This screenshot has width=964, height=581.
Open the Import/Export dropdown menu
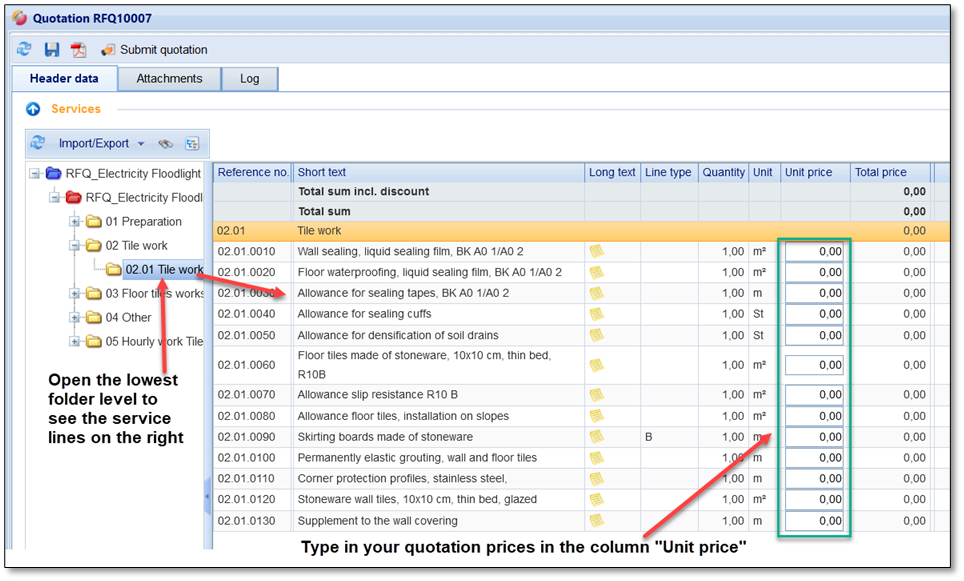[101, 143]
